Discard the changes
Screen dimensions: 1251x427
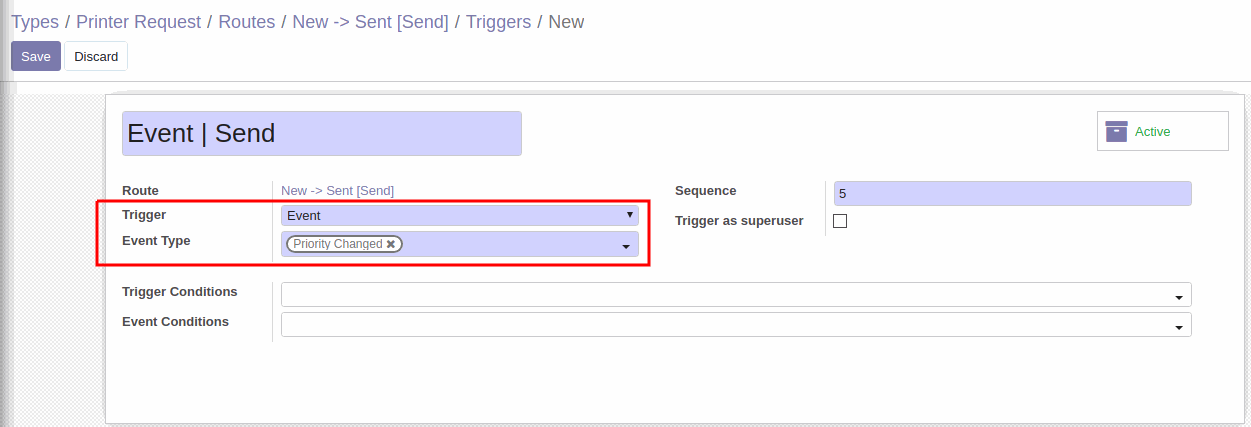tap(96, 56)
